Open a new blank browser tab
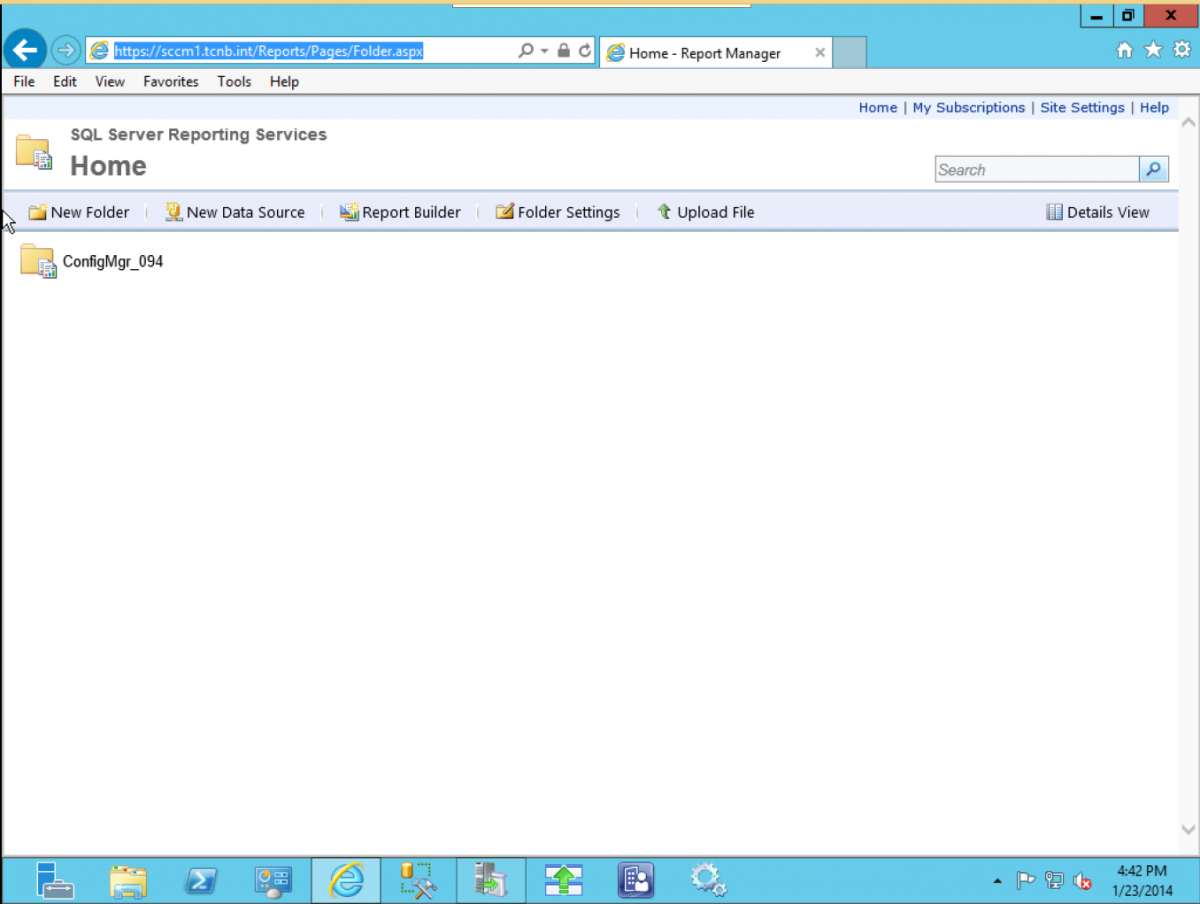 point(849,53)
